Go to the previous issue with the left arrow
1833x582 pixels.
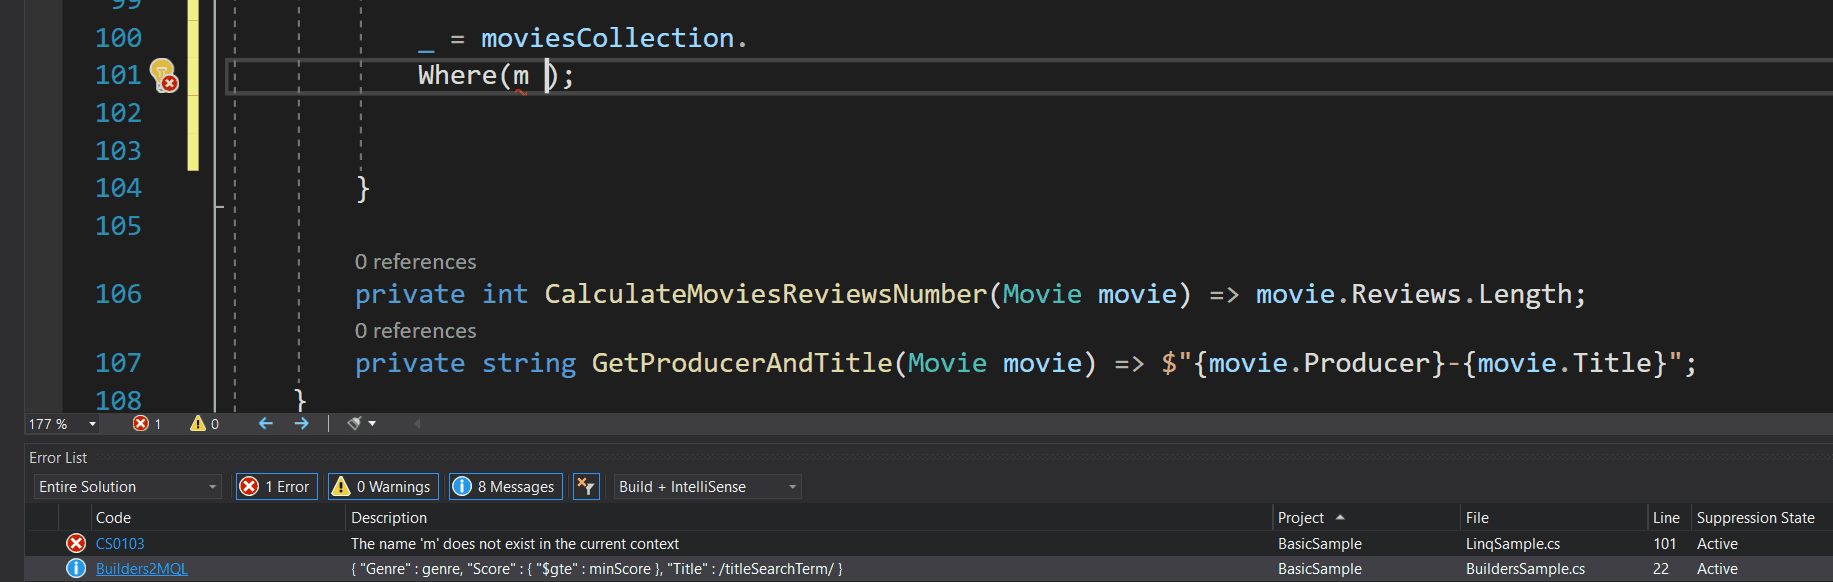click(x=266, y=424)
